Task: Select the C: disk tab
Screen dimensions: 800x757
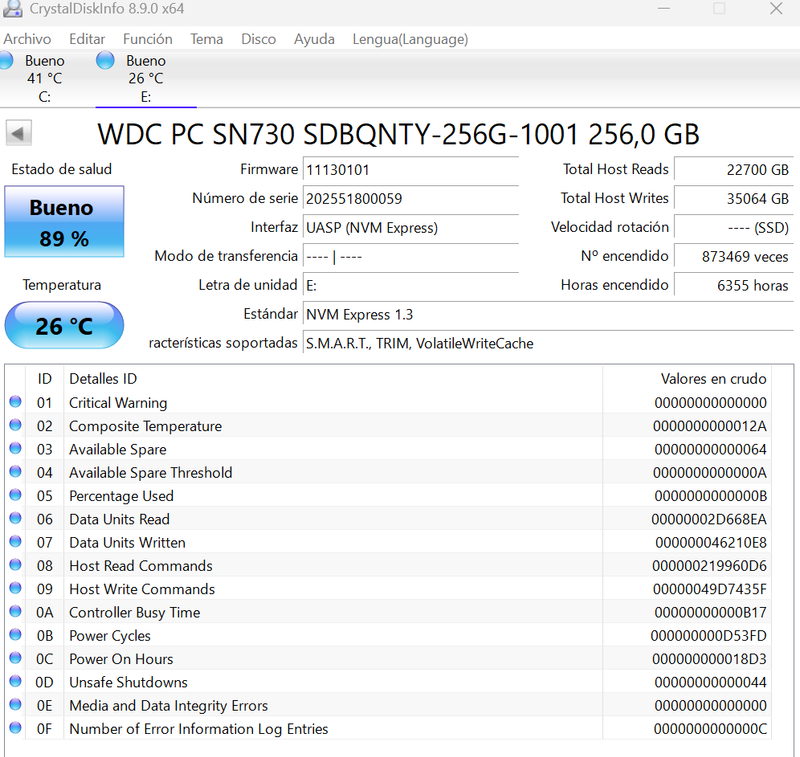Action: pyautogui.click(x=45, y=79)
